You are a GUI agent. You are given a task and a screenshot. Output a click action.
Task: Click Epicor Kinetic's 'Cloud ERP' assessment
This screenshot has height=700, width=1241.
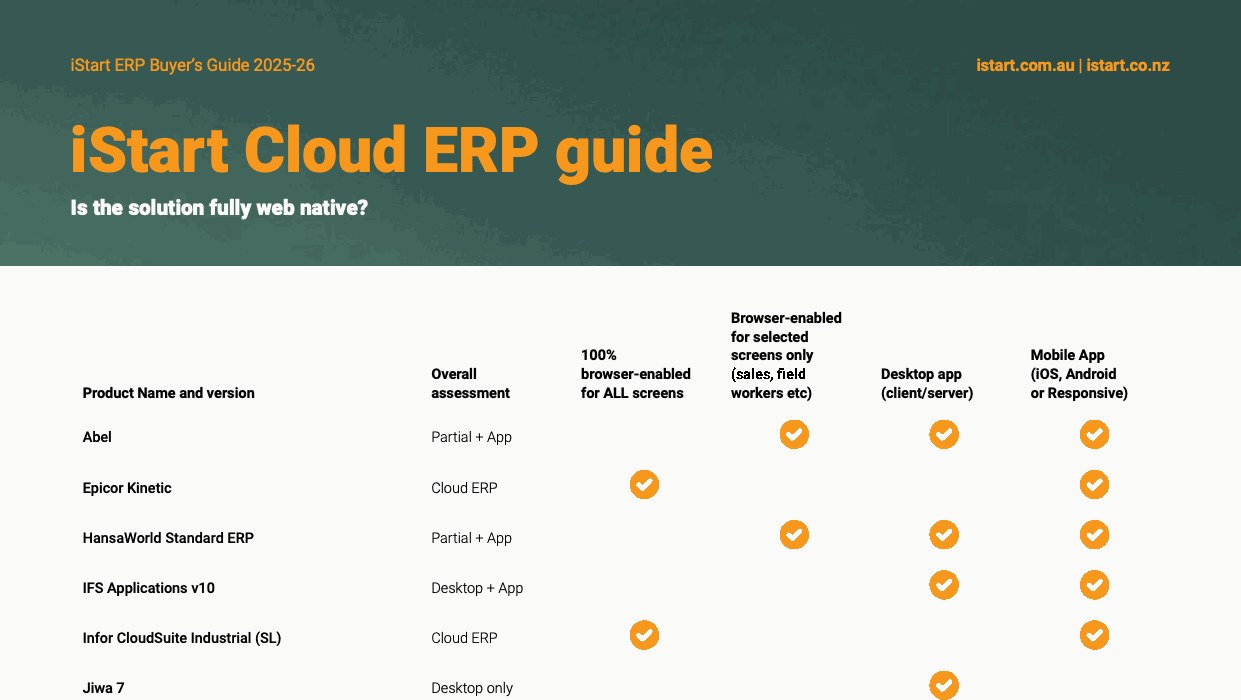464,488
